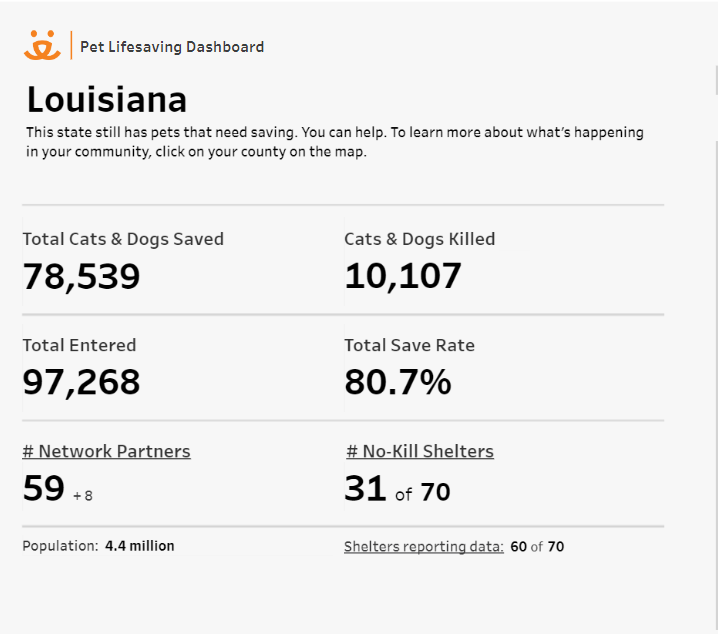Click the 4.4 million population value
Viewport: 718px width, 634px height.
[139, 546]
